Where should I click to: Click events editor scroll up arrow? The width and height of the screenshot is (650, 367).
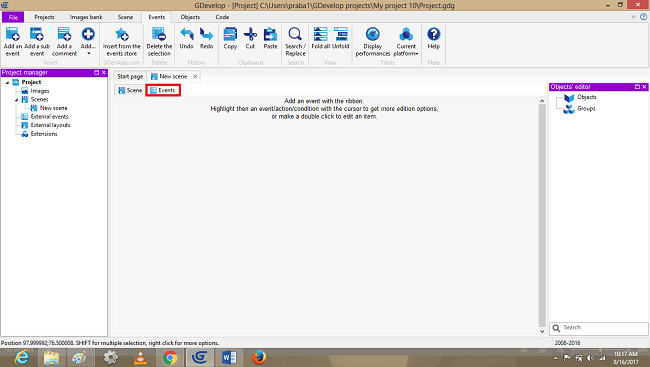click(542, 101)
